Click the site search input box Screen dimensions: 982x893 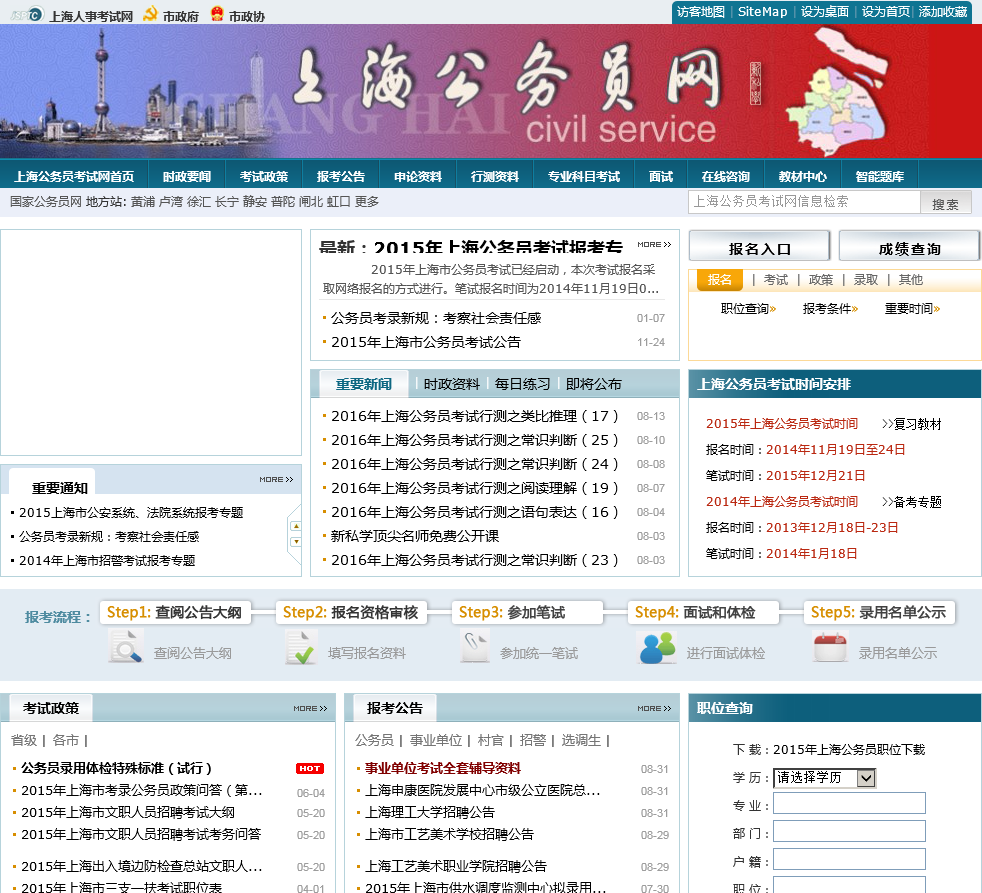(804, 202)
